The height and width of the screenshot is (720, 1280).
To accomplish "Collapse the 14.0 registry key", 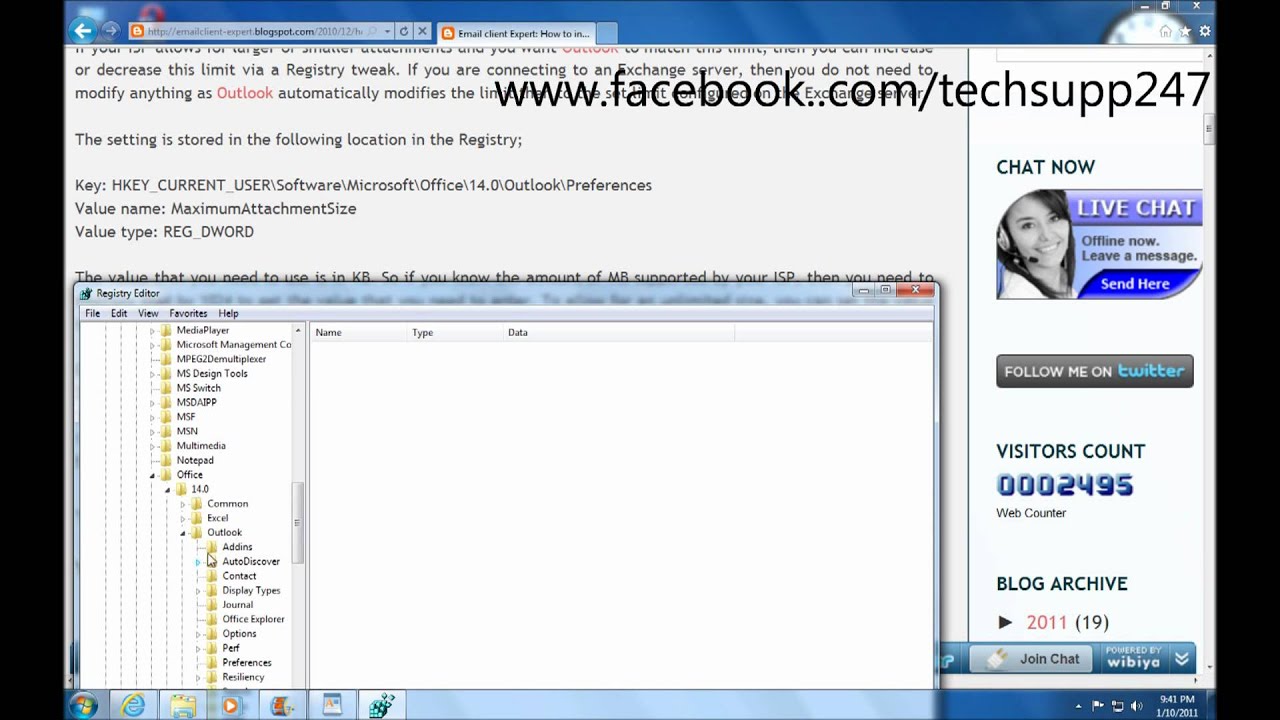I will pos(168,490).
